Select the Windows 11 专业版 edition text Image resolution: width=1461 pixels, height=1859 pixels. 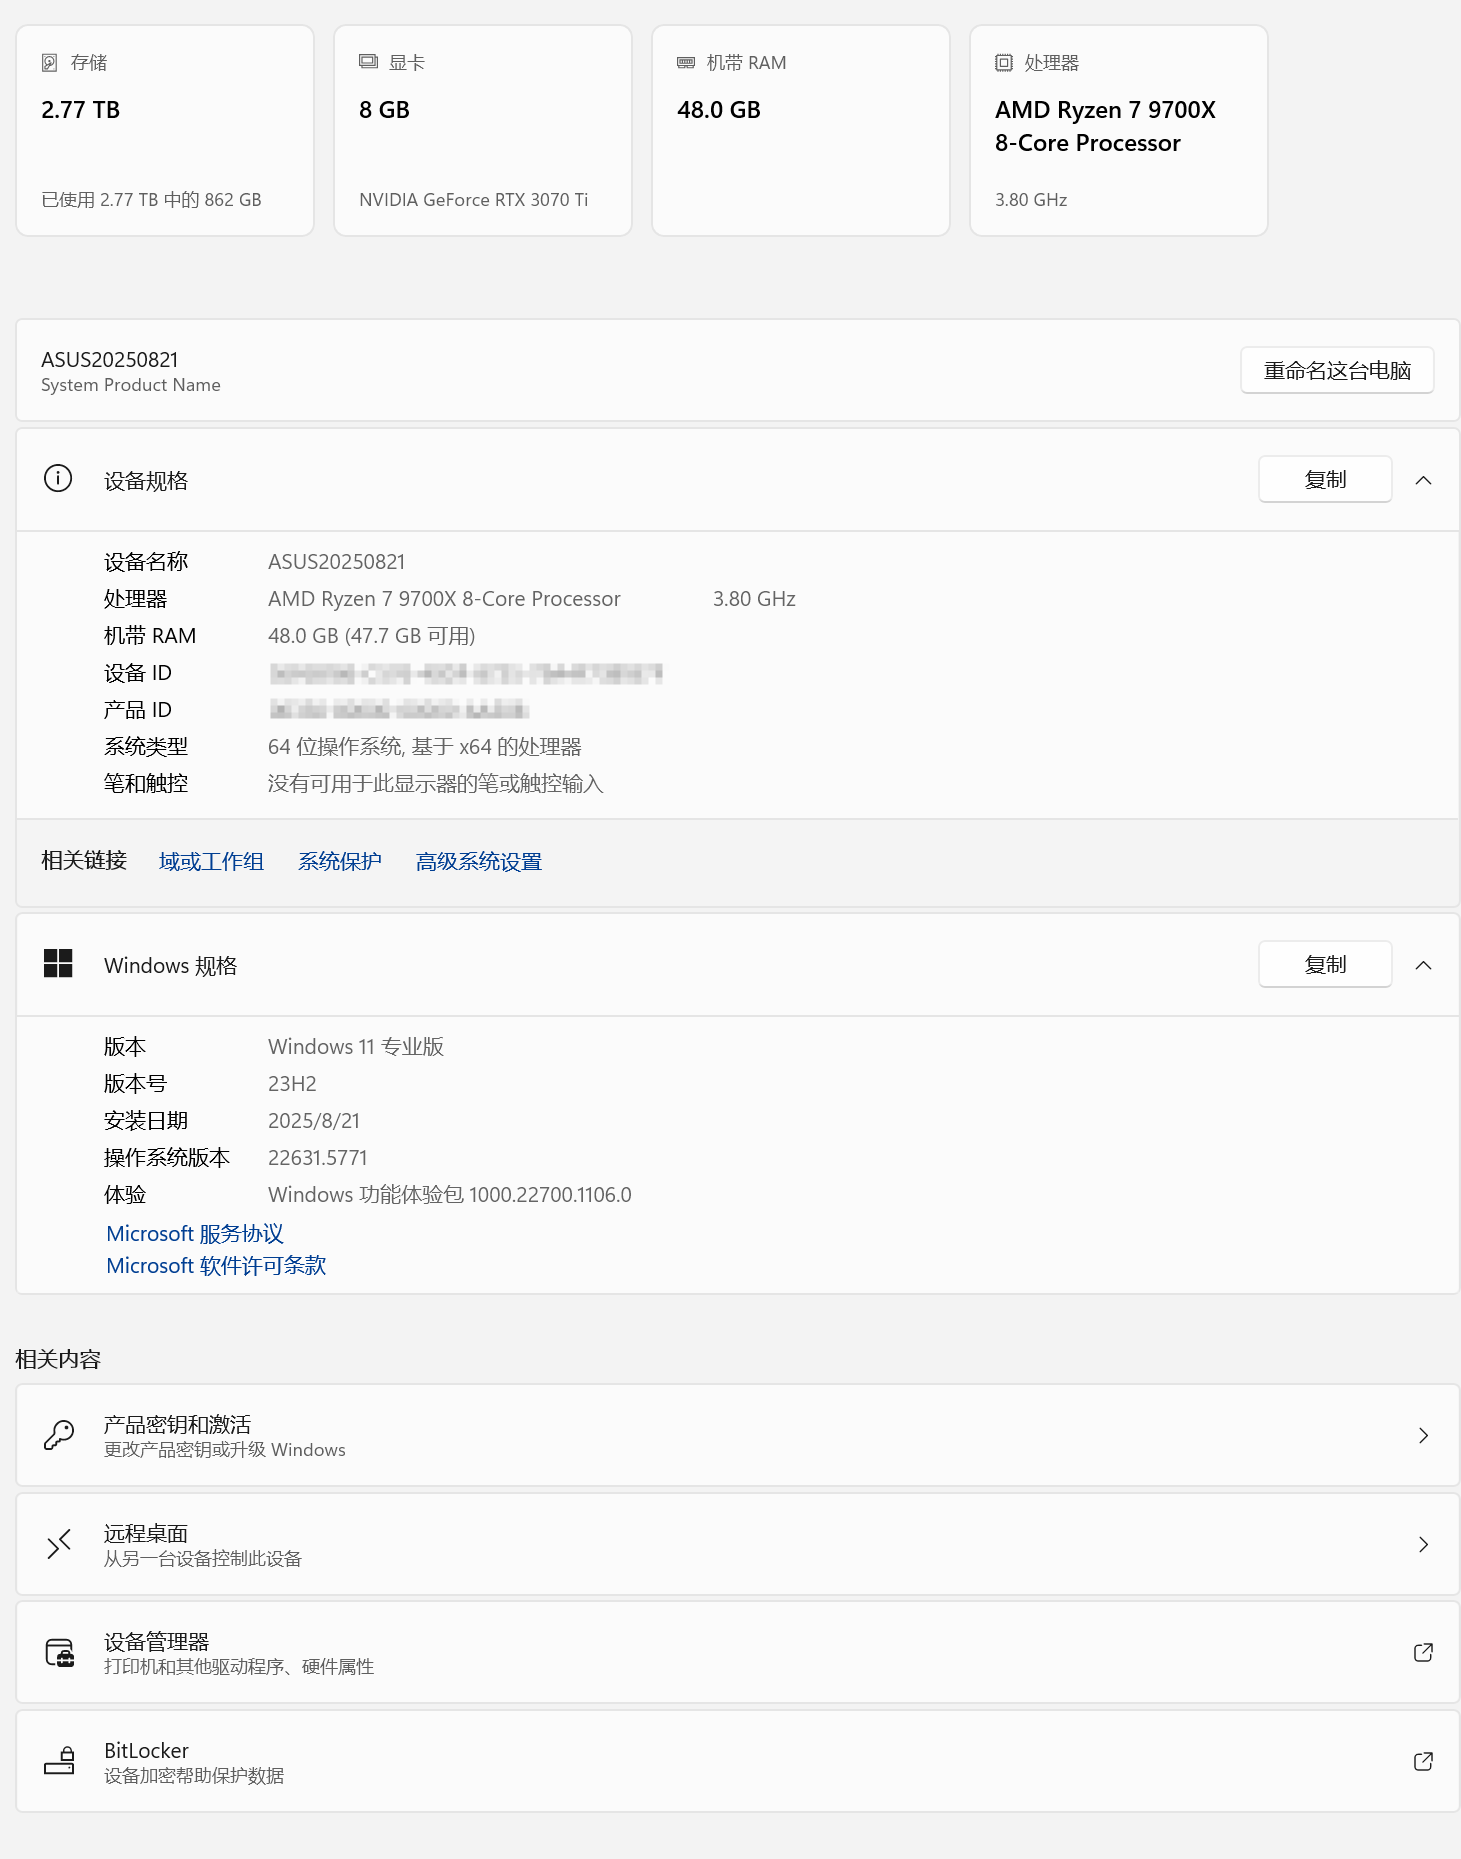coord(356,1047)
